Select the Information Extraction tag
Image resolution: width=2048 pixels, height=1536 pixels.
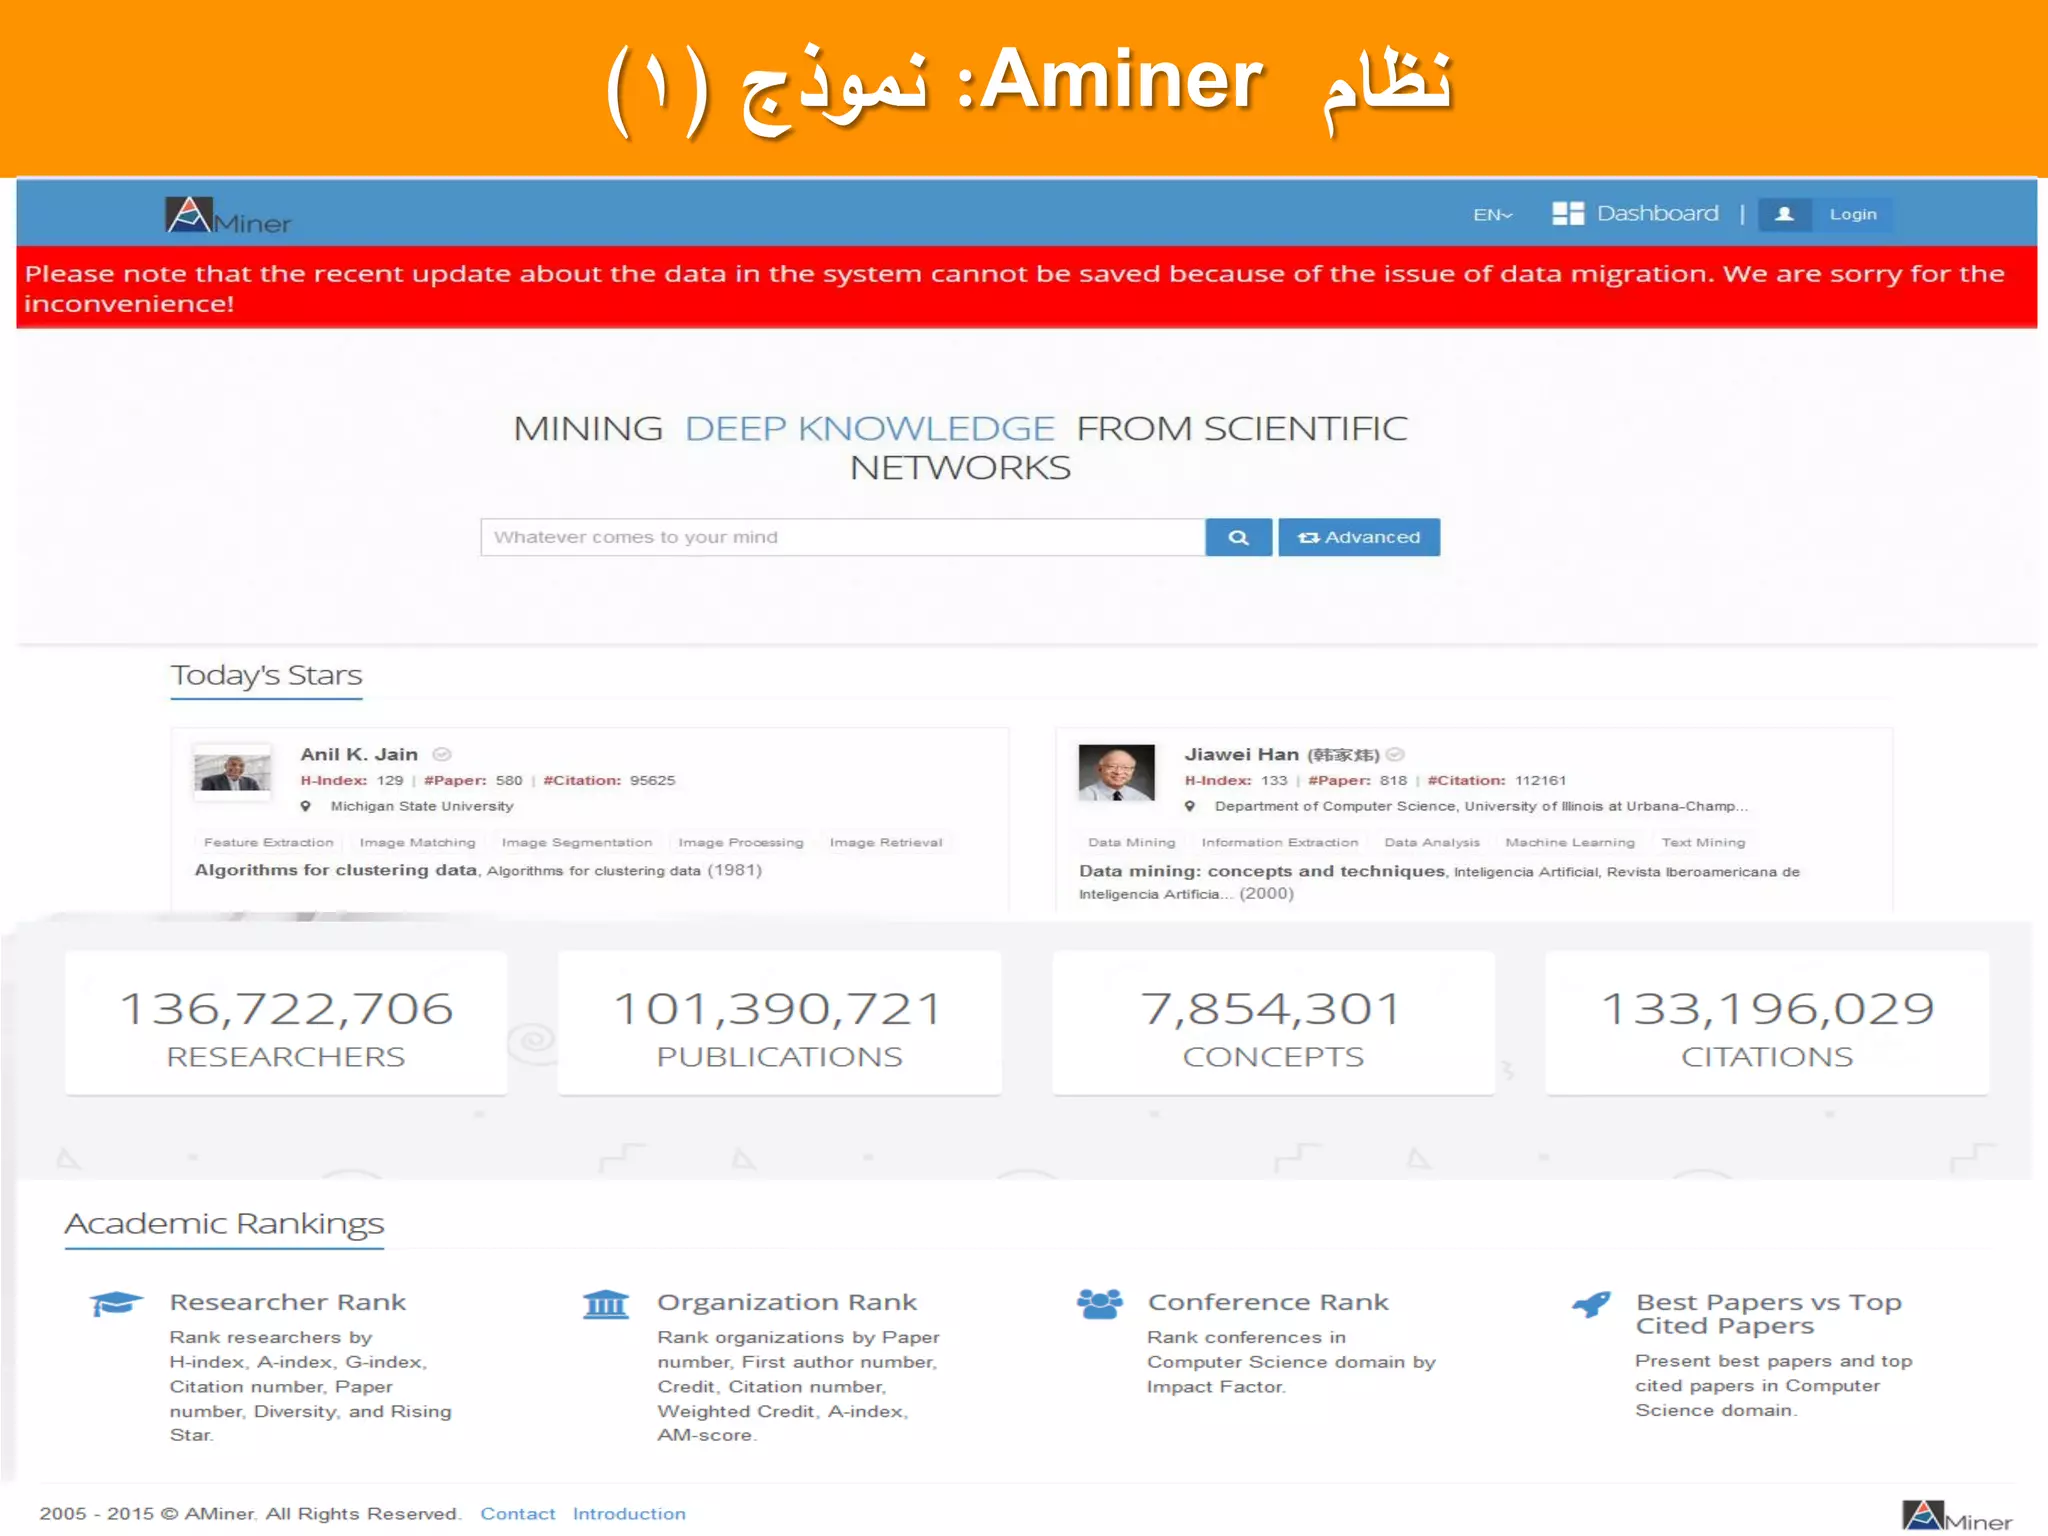click(1280, 842)
